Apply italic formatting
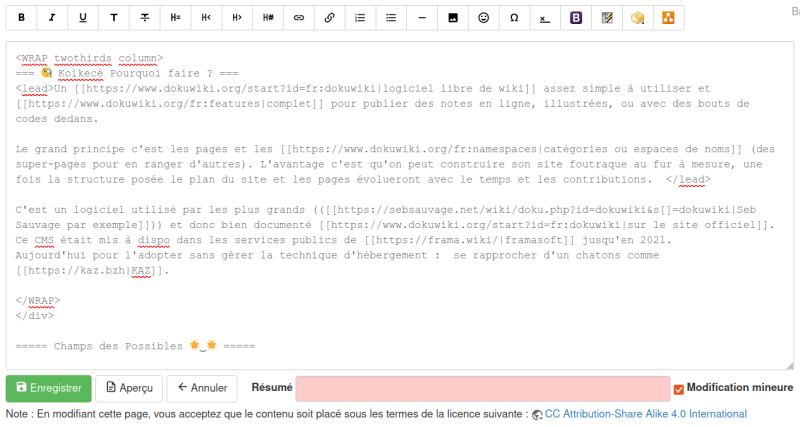This screenshot has width=800, height=427. [x=52, y=18]
